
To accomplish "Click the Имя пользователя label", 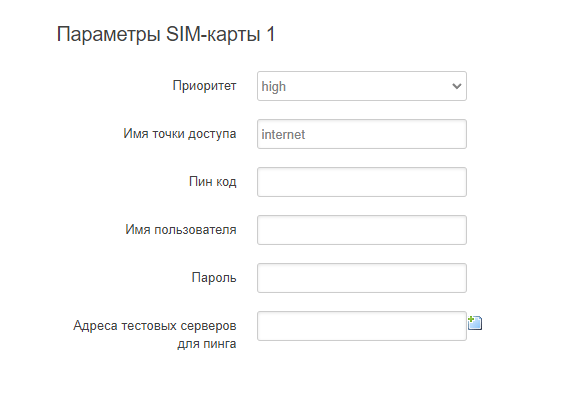I will 181,230.
